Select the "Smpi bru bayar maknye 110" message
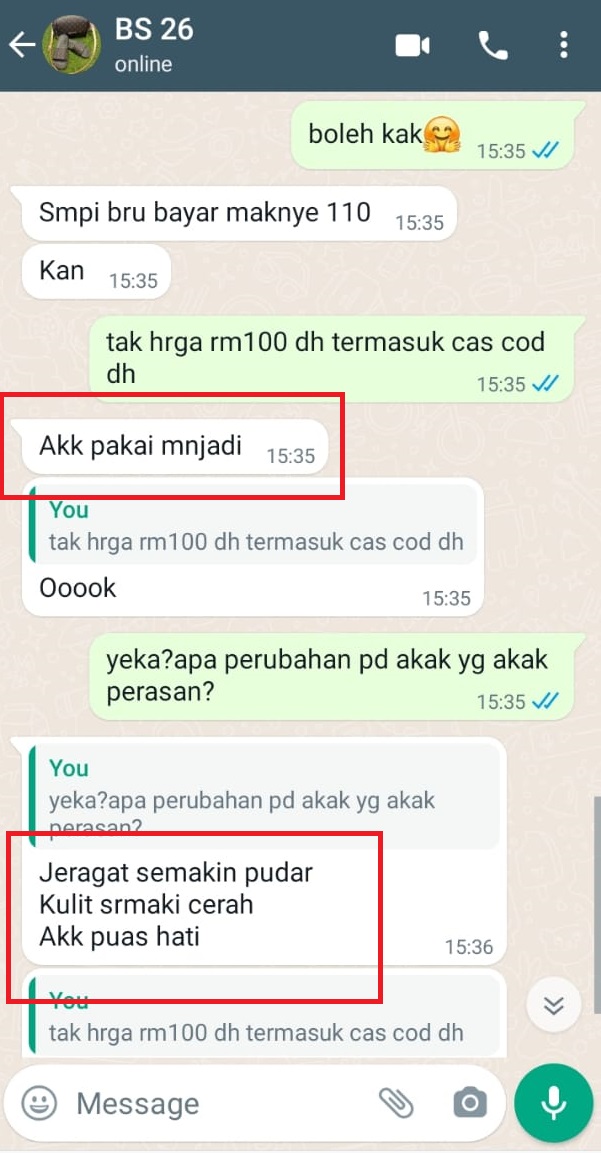Screen dimensions: 601x1153 239,213
